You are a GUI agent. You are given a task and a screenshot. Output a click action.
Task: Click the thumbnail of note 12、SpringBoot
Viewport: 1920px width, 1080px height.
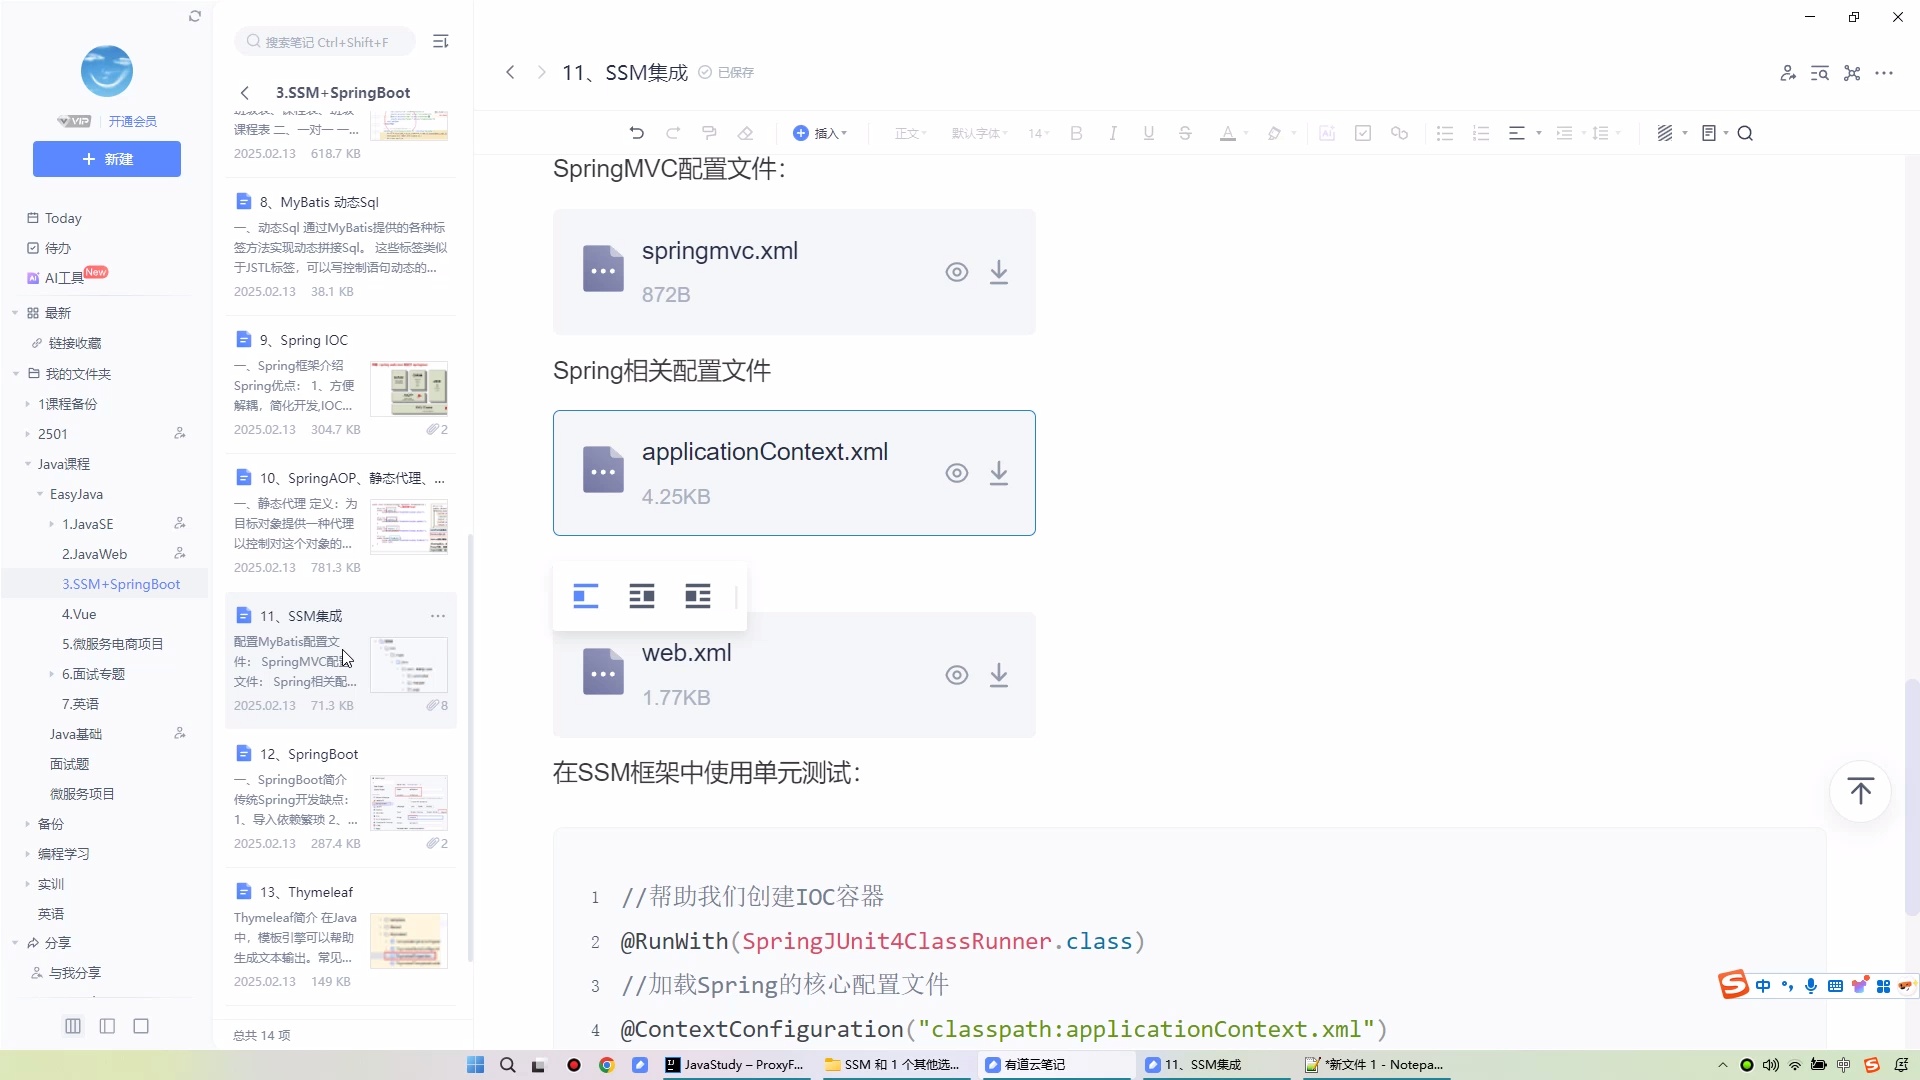pyautogui.click(x=409, y=802)
